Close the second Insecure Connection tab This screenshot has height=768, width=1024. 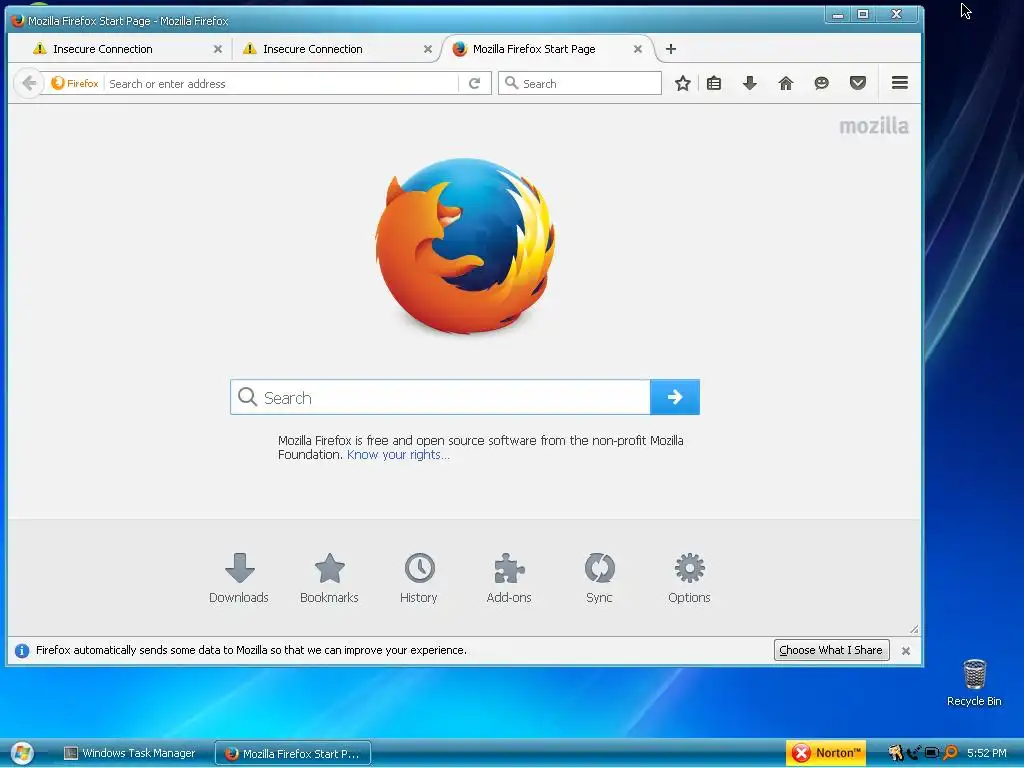[x=428, y=49]
